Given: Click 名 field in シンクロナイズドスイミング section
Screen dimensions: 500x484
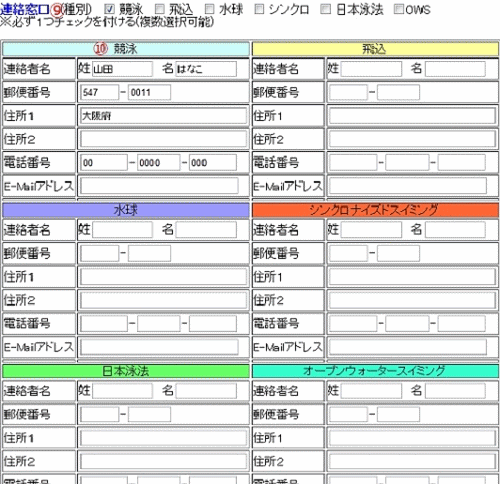Looking at the screenshot, I should tap(455, 230).
